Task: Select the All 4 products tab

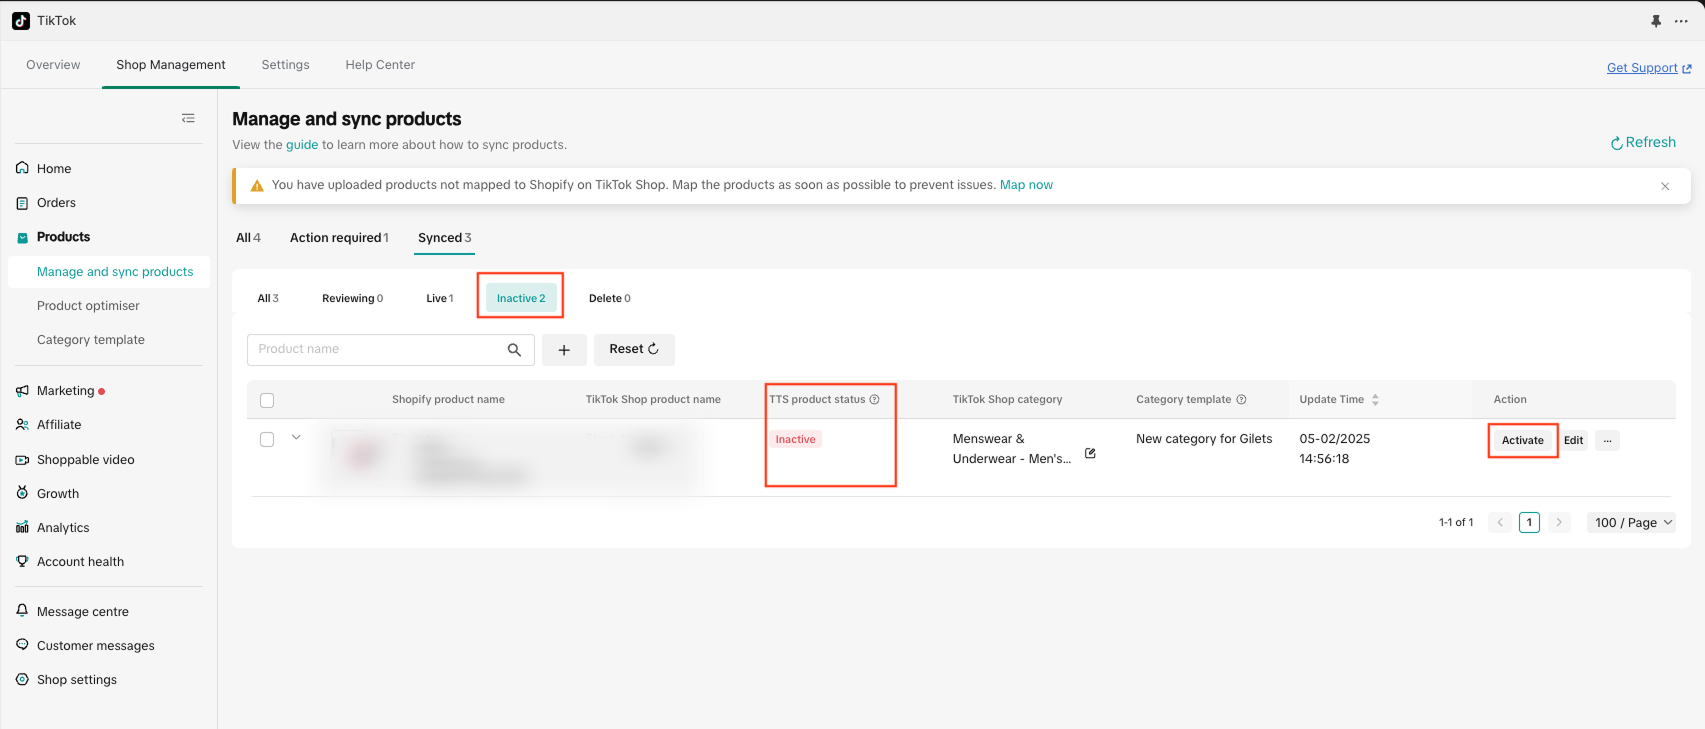Action: click(x=248, y=238)
